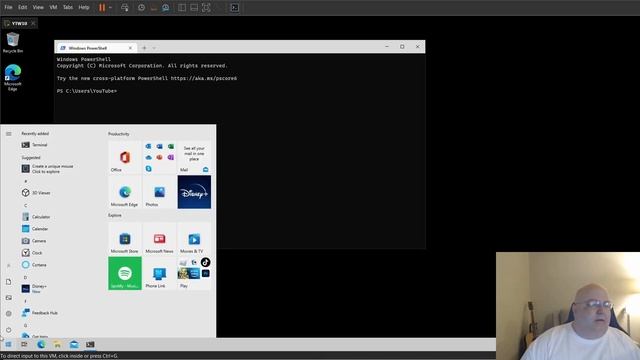Viewport: 640px width, 360px height.
Task: Open the Office tile
Action: pyautogui.click(x=125, y=157)
